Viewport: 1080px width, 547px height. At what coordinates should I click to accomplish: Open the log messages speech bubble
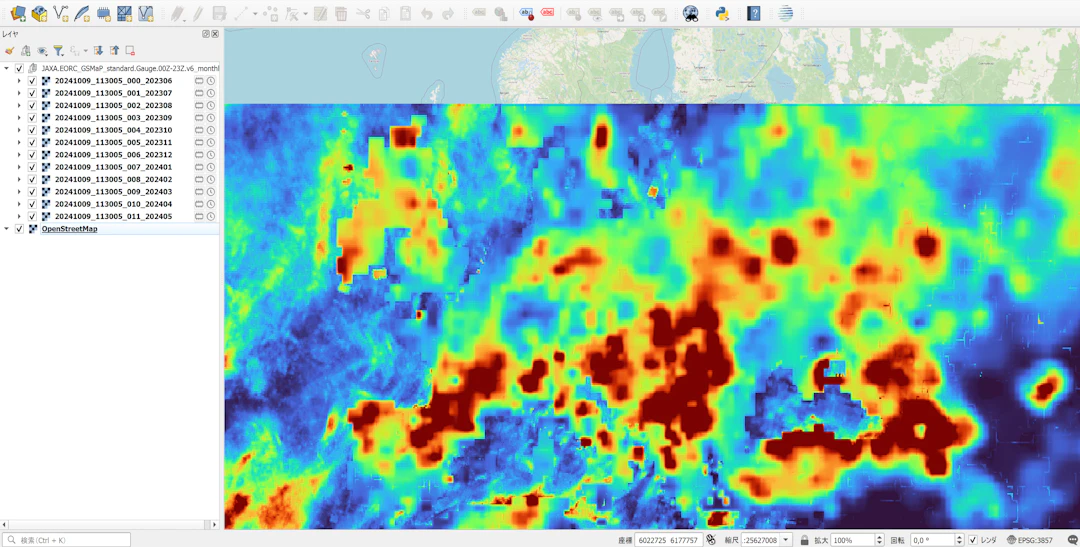tap(1072, 540)
